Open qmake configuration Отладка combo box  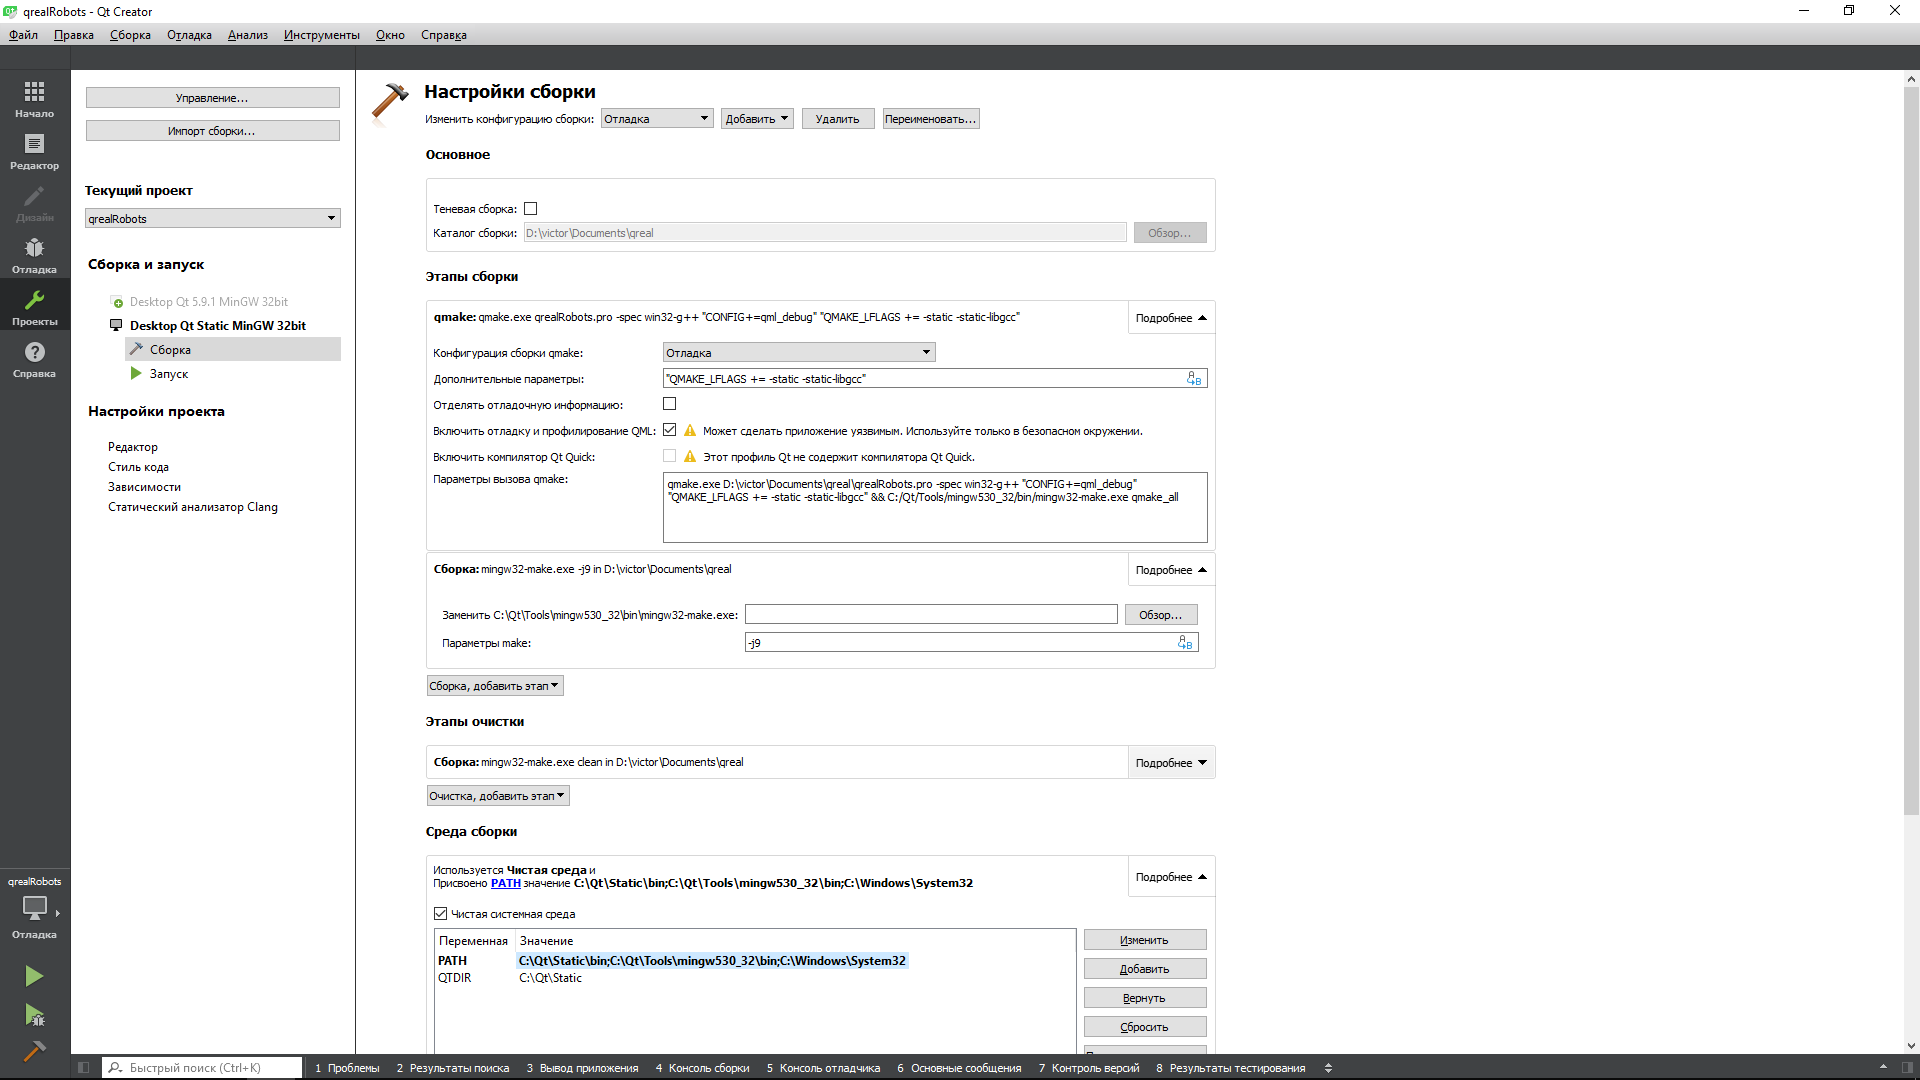799,353
